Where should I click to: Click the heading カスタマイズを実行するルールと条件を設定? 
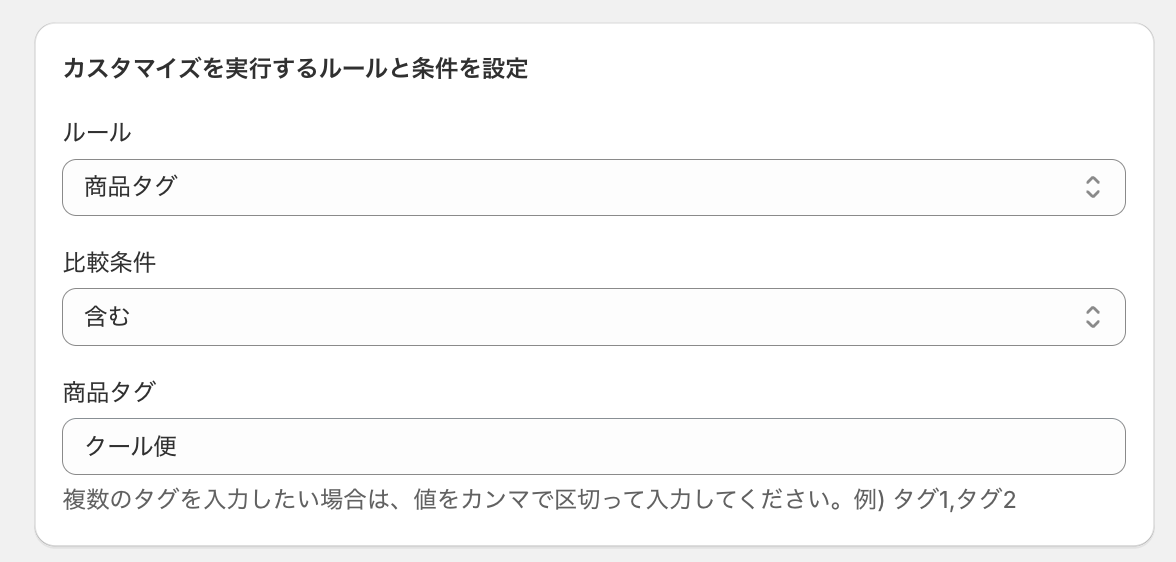click(x=295, y=69)
